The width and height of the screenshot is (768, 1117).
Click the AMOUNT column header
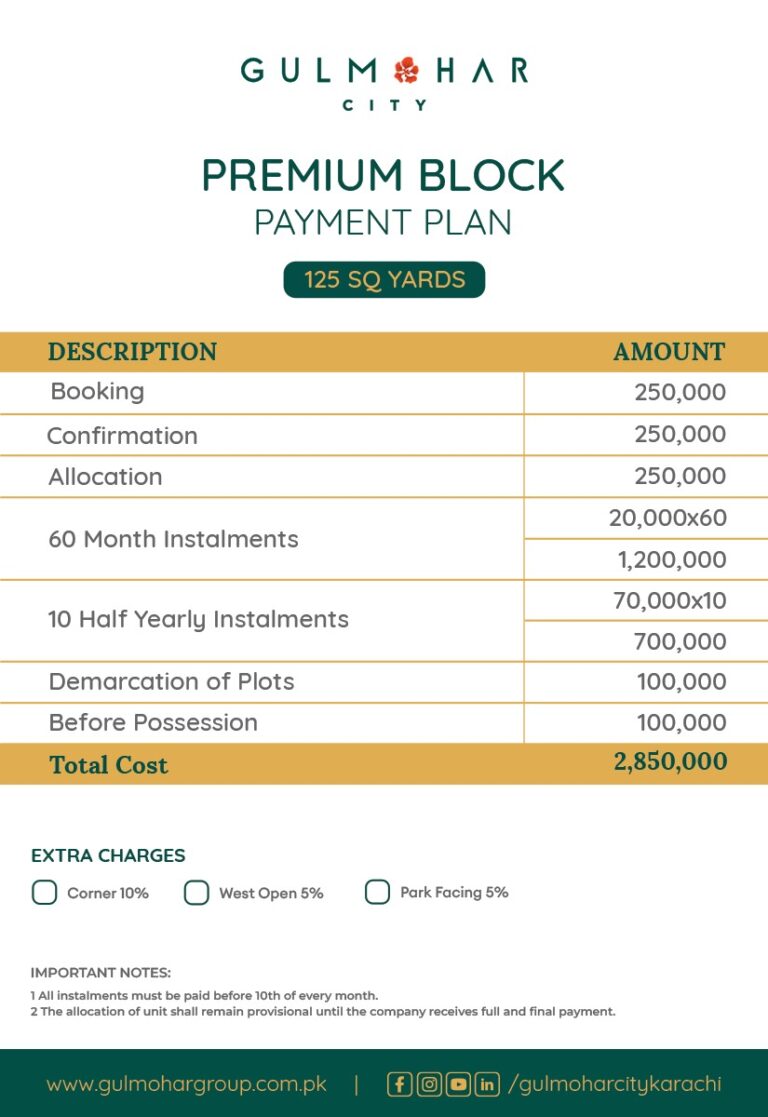tap(669, 352)
